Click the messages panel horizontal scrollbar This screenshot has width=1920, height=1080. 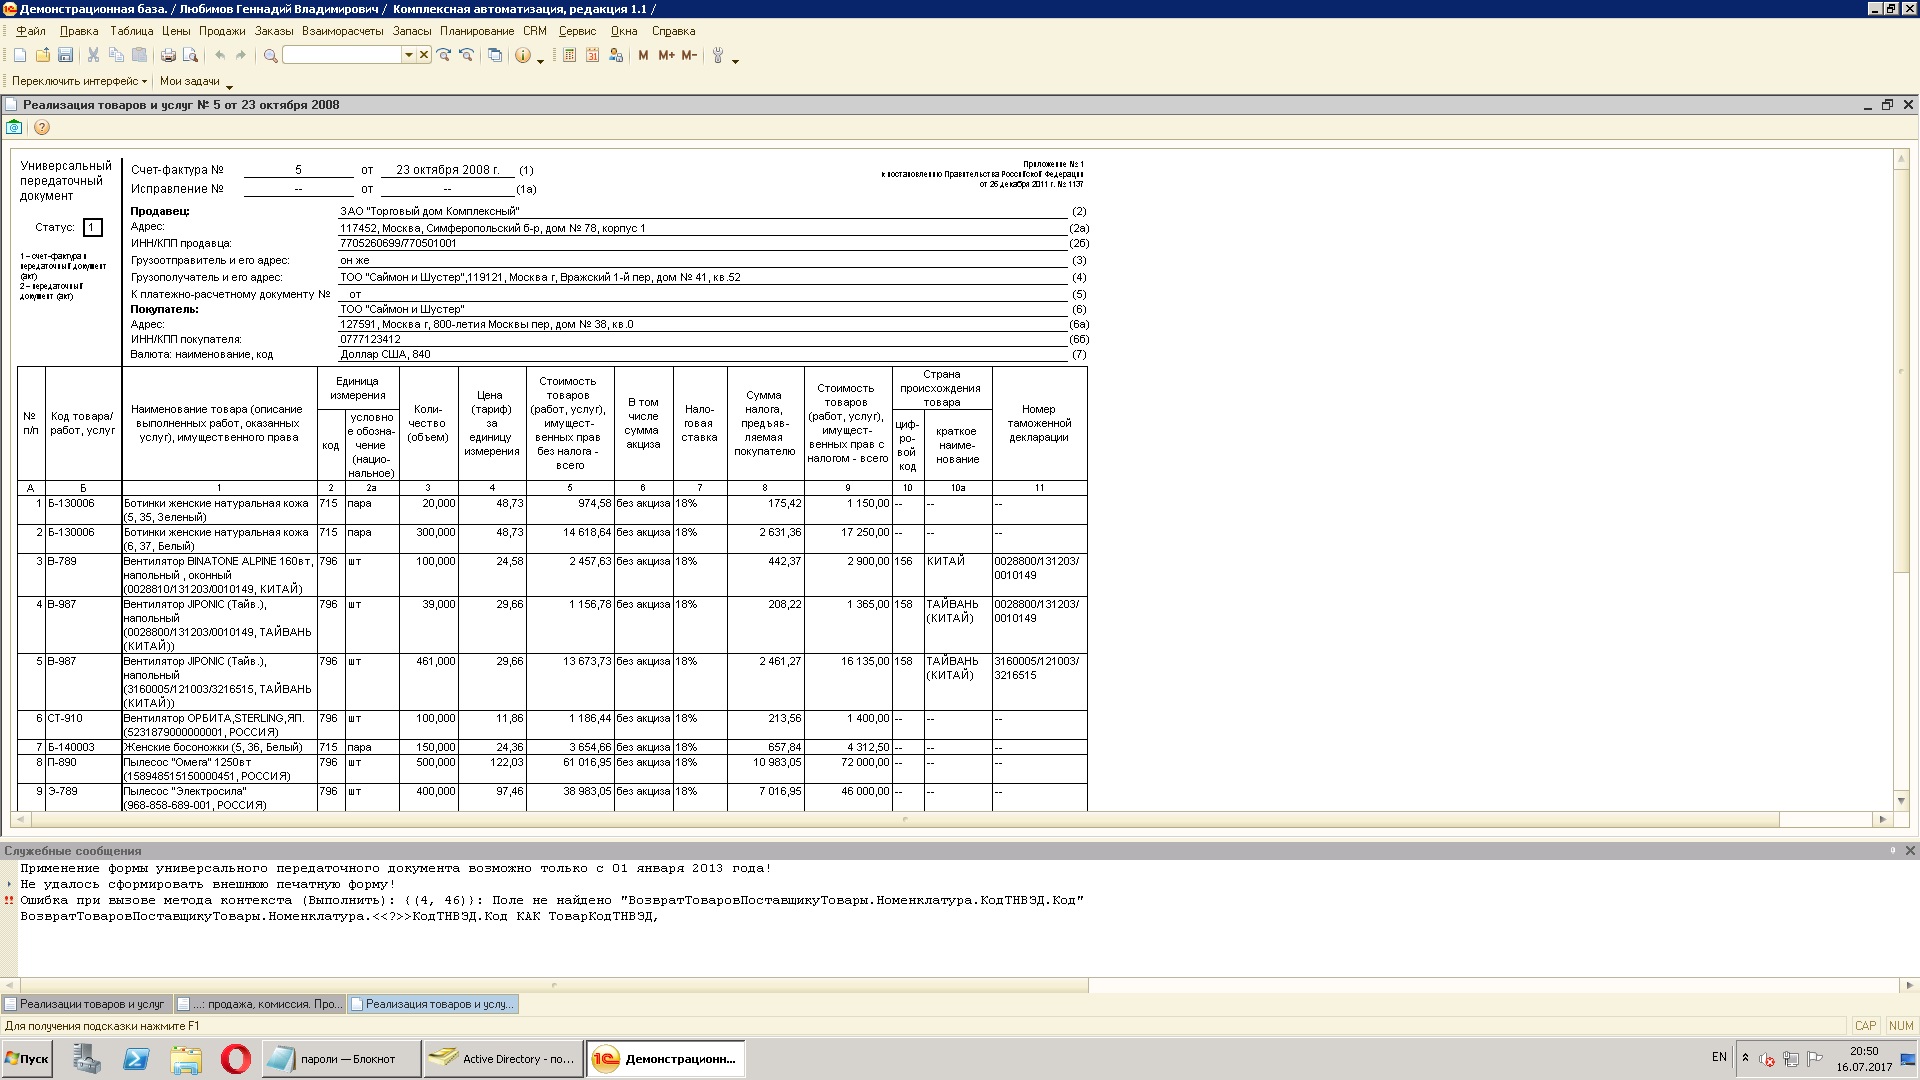[552, 985]
